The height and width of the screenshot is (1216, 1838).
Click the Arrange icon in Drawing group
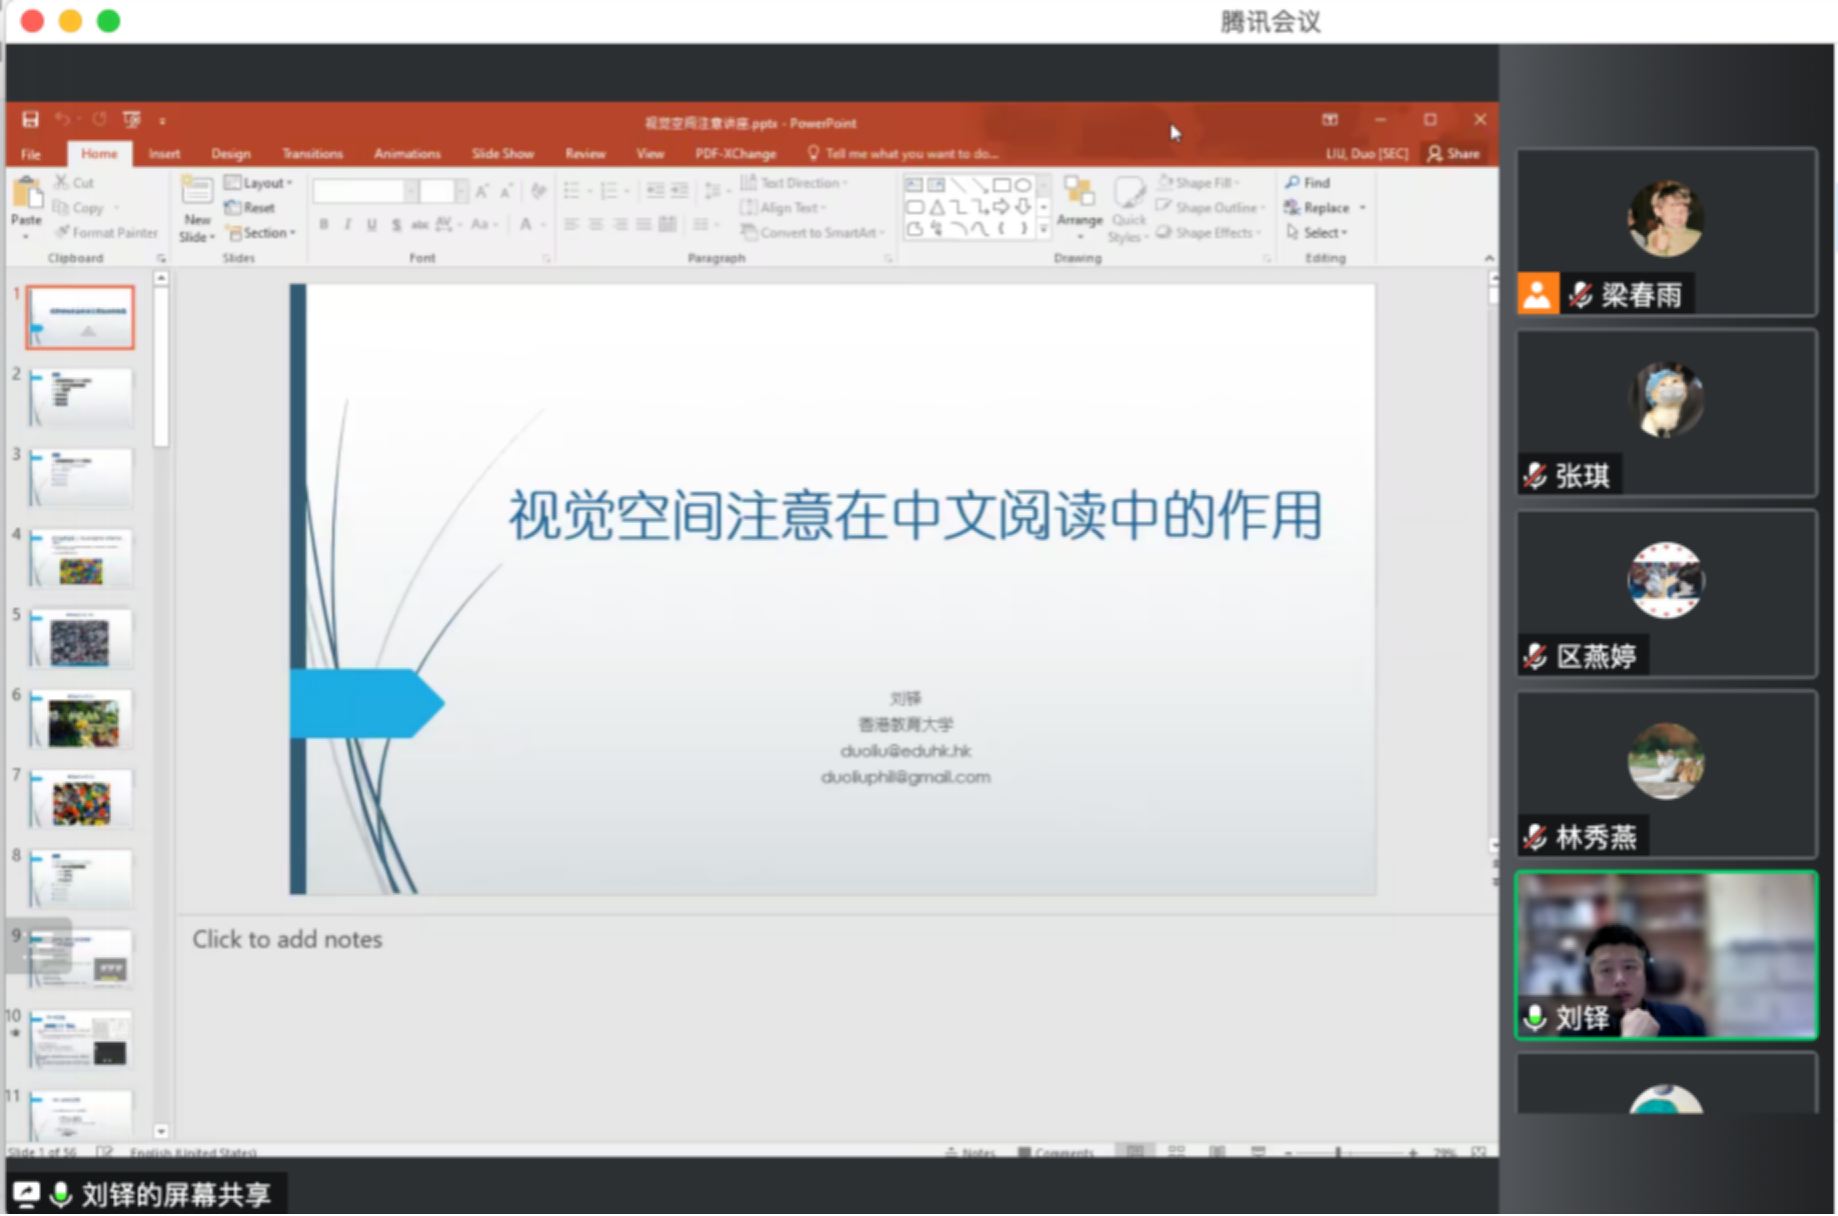point(1079,200)
